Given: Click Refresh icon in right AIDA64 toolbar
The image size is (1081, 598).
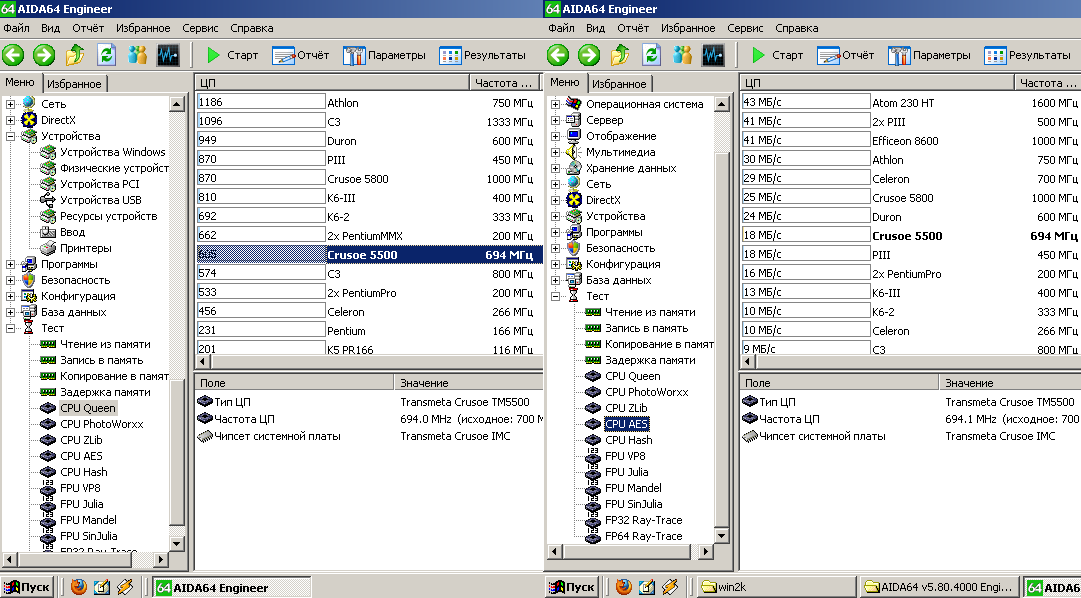Looking at the screenshot, I should [651, 54].
